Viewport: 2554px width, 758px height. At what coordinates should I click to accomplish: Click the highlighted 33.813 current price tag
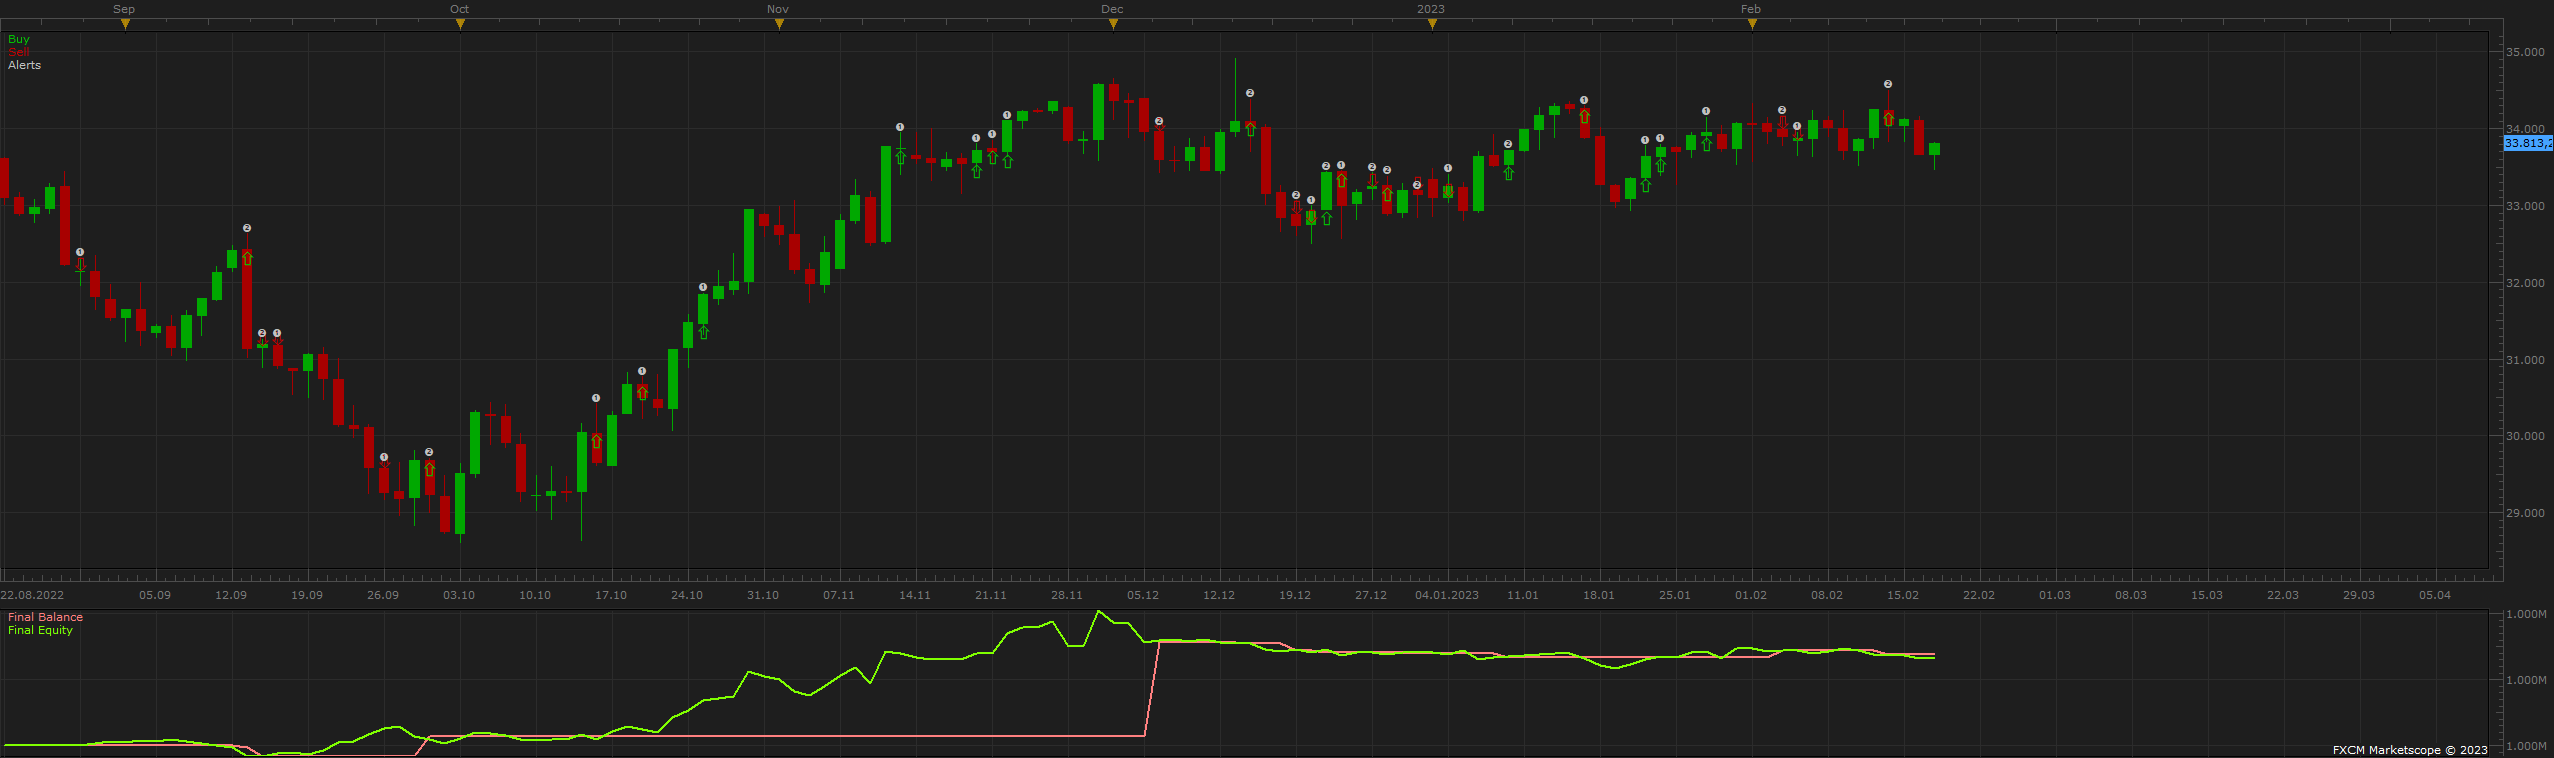tap(2528, 143)
